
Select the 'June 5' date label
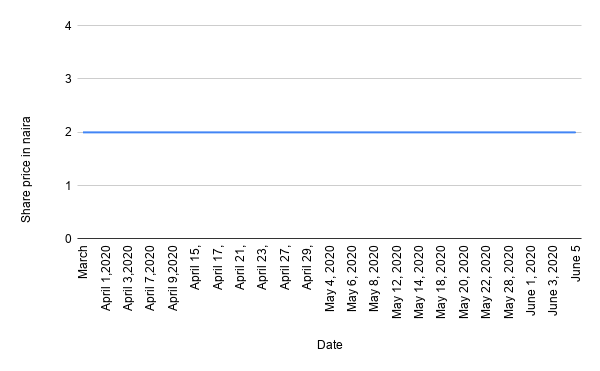click(576, 263)
